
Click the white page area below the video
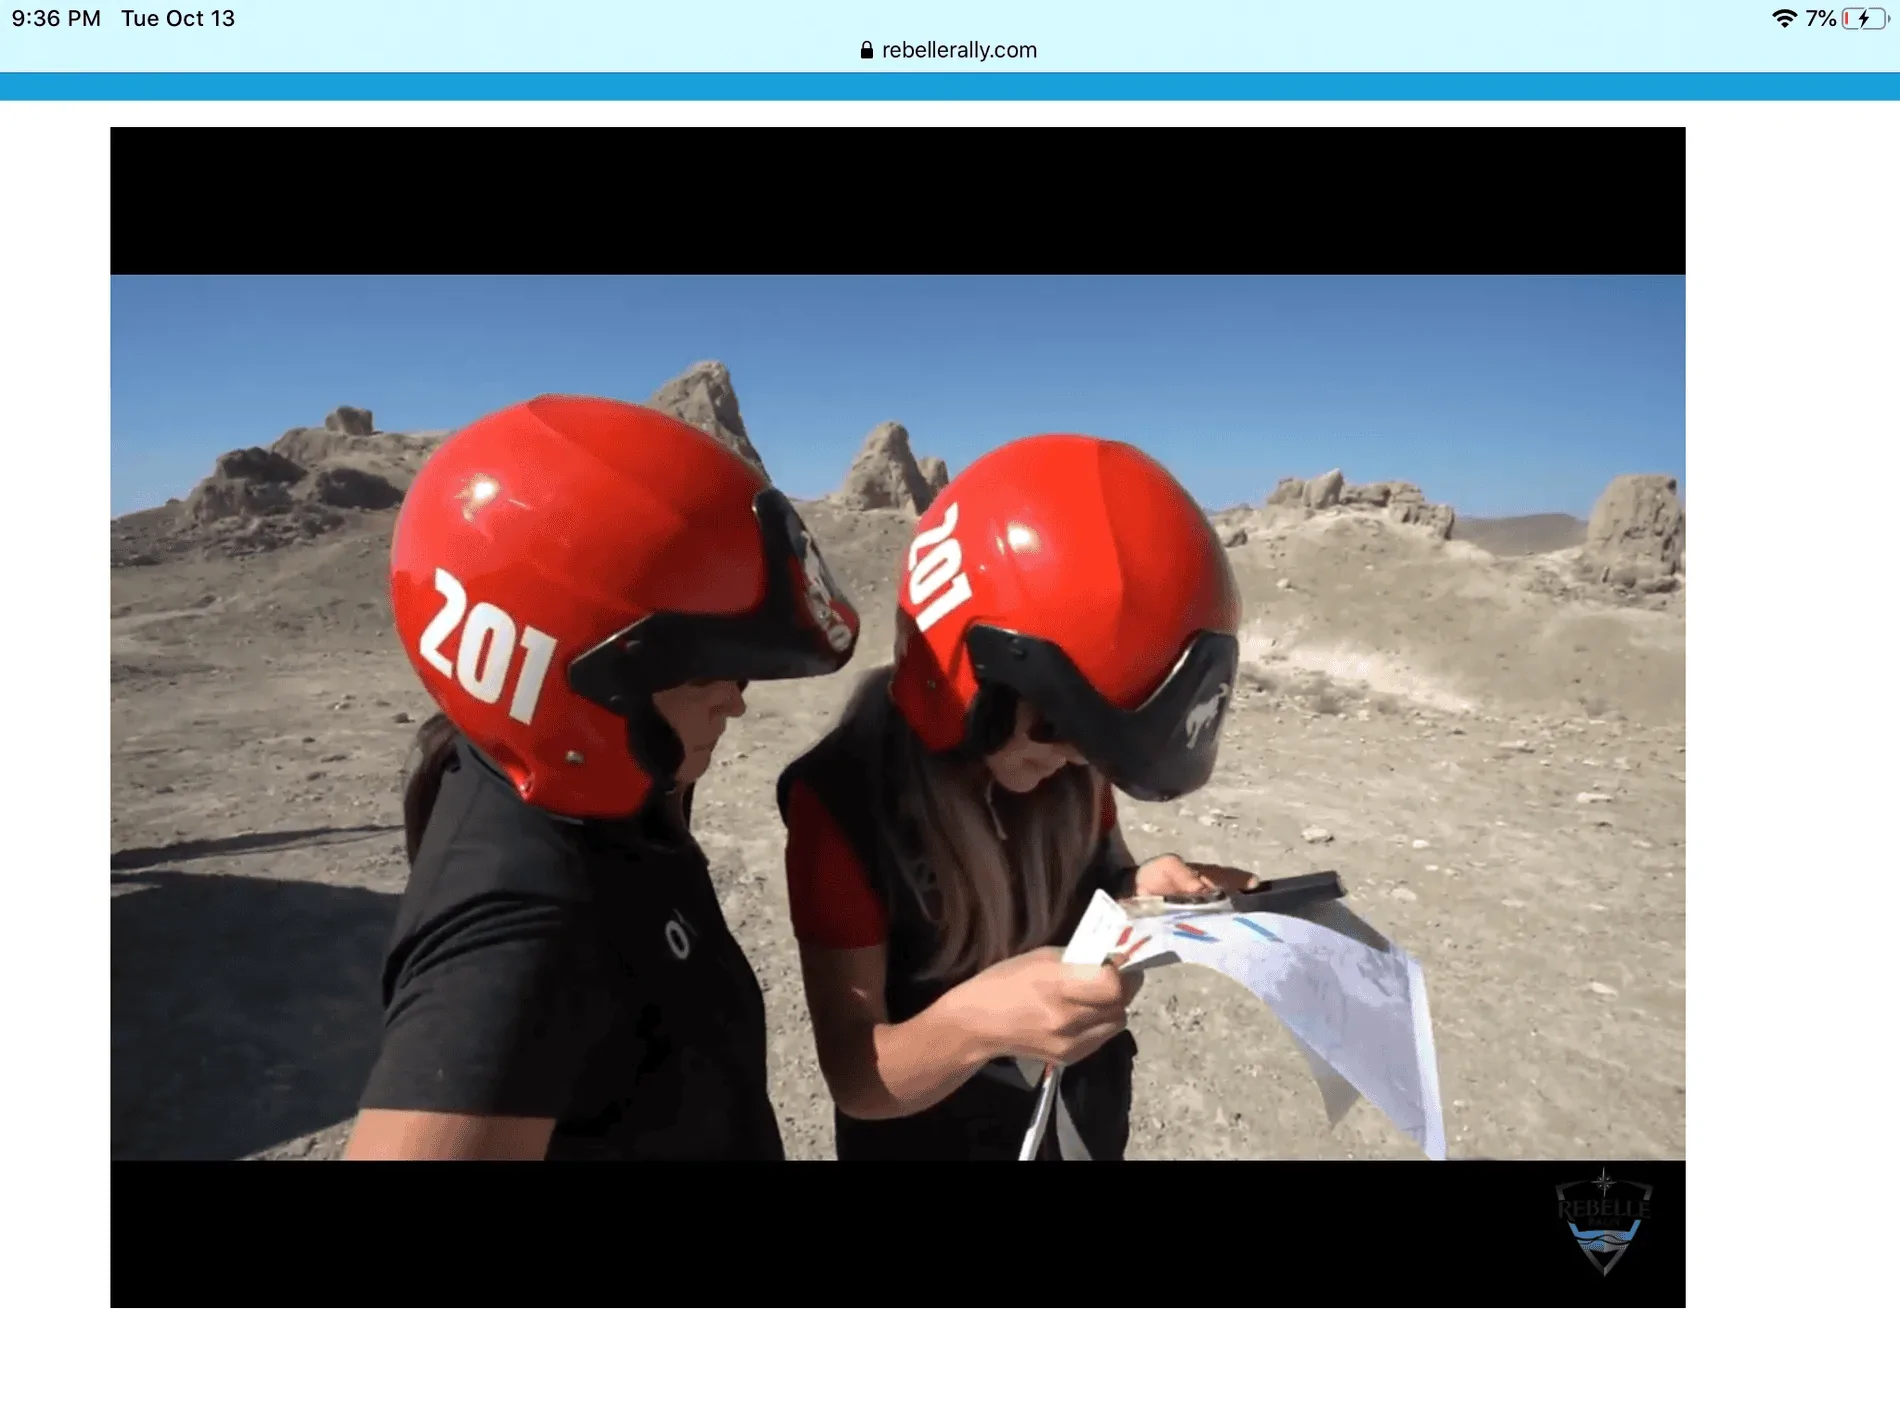click(x=950, y=1366)
